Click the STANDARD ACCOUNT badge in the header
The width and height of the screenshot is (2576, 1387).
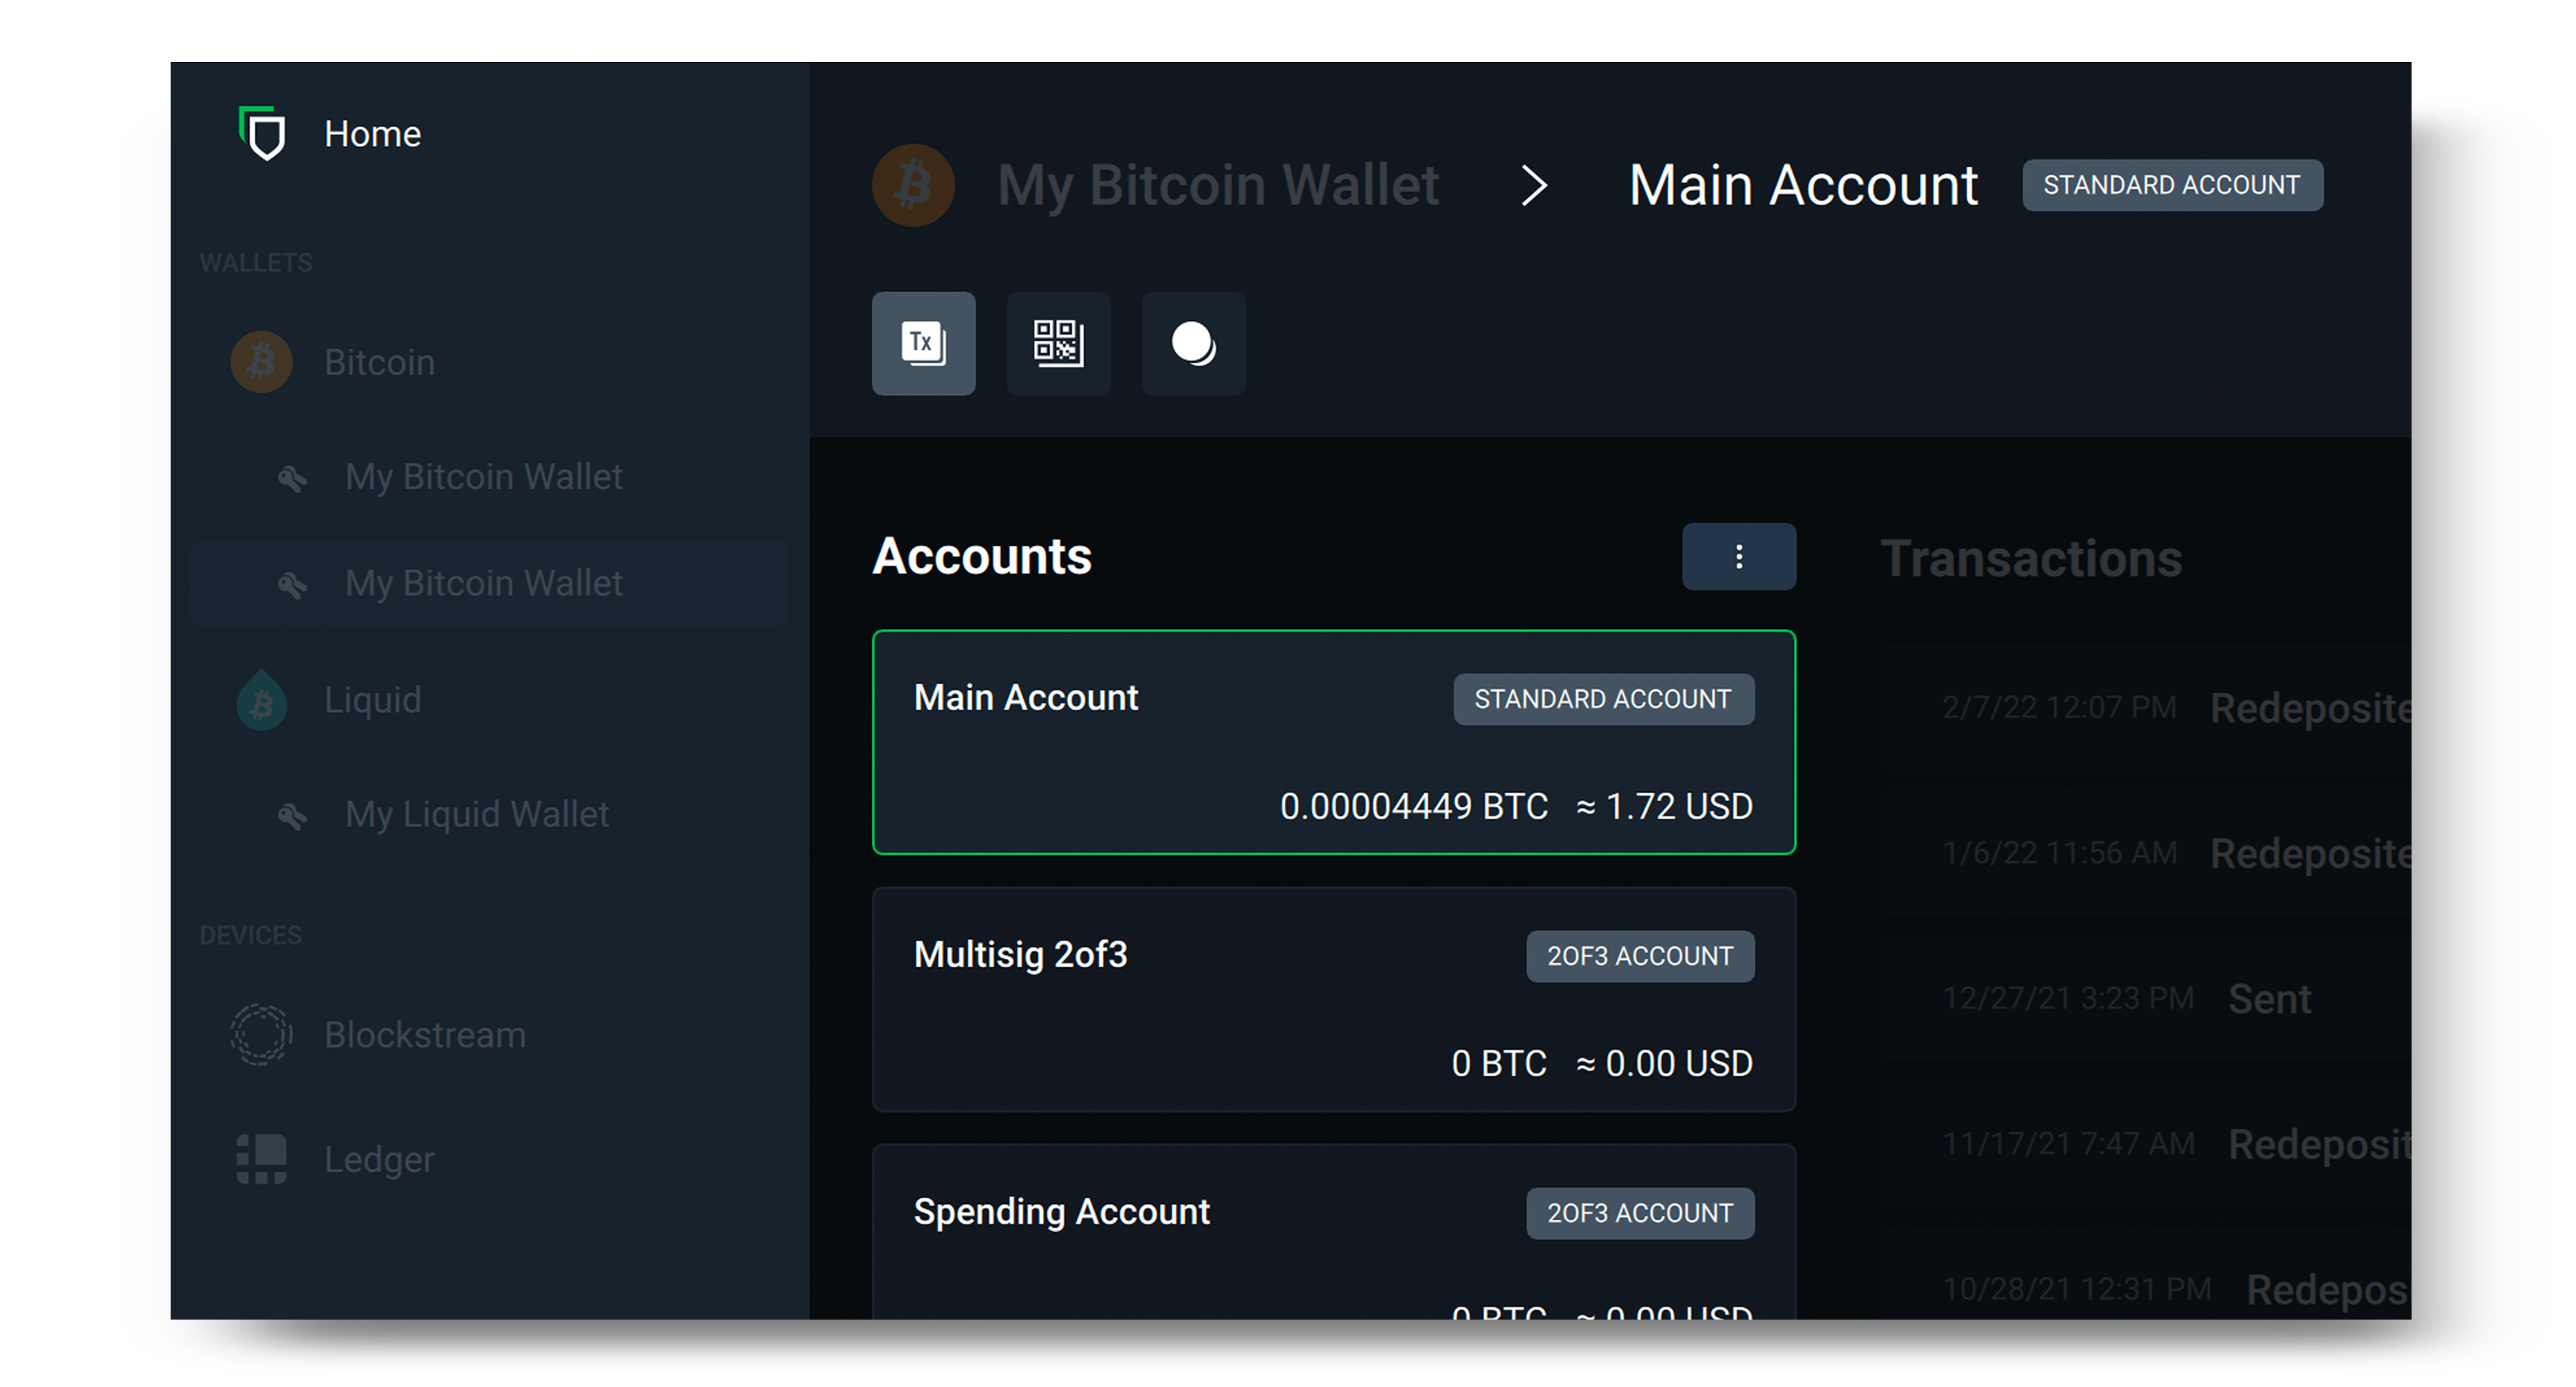(x=2171, y=184)
